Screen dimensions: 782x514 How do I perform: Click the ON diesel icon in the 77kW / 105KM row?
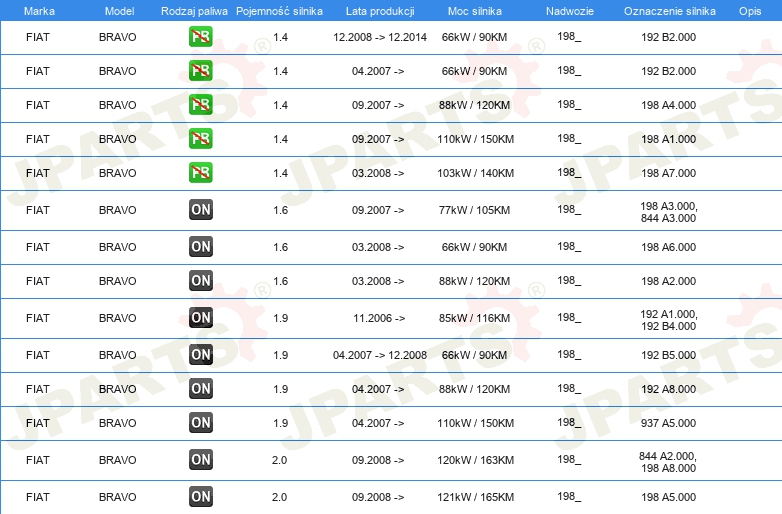[201, 209]
